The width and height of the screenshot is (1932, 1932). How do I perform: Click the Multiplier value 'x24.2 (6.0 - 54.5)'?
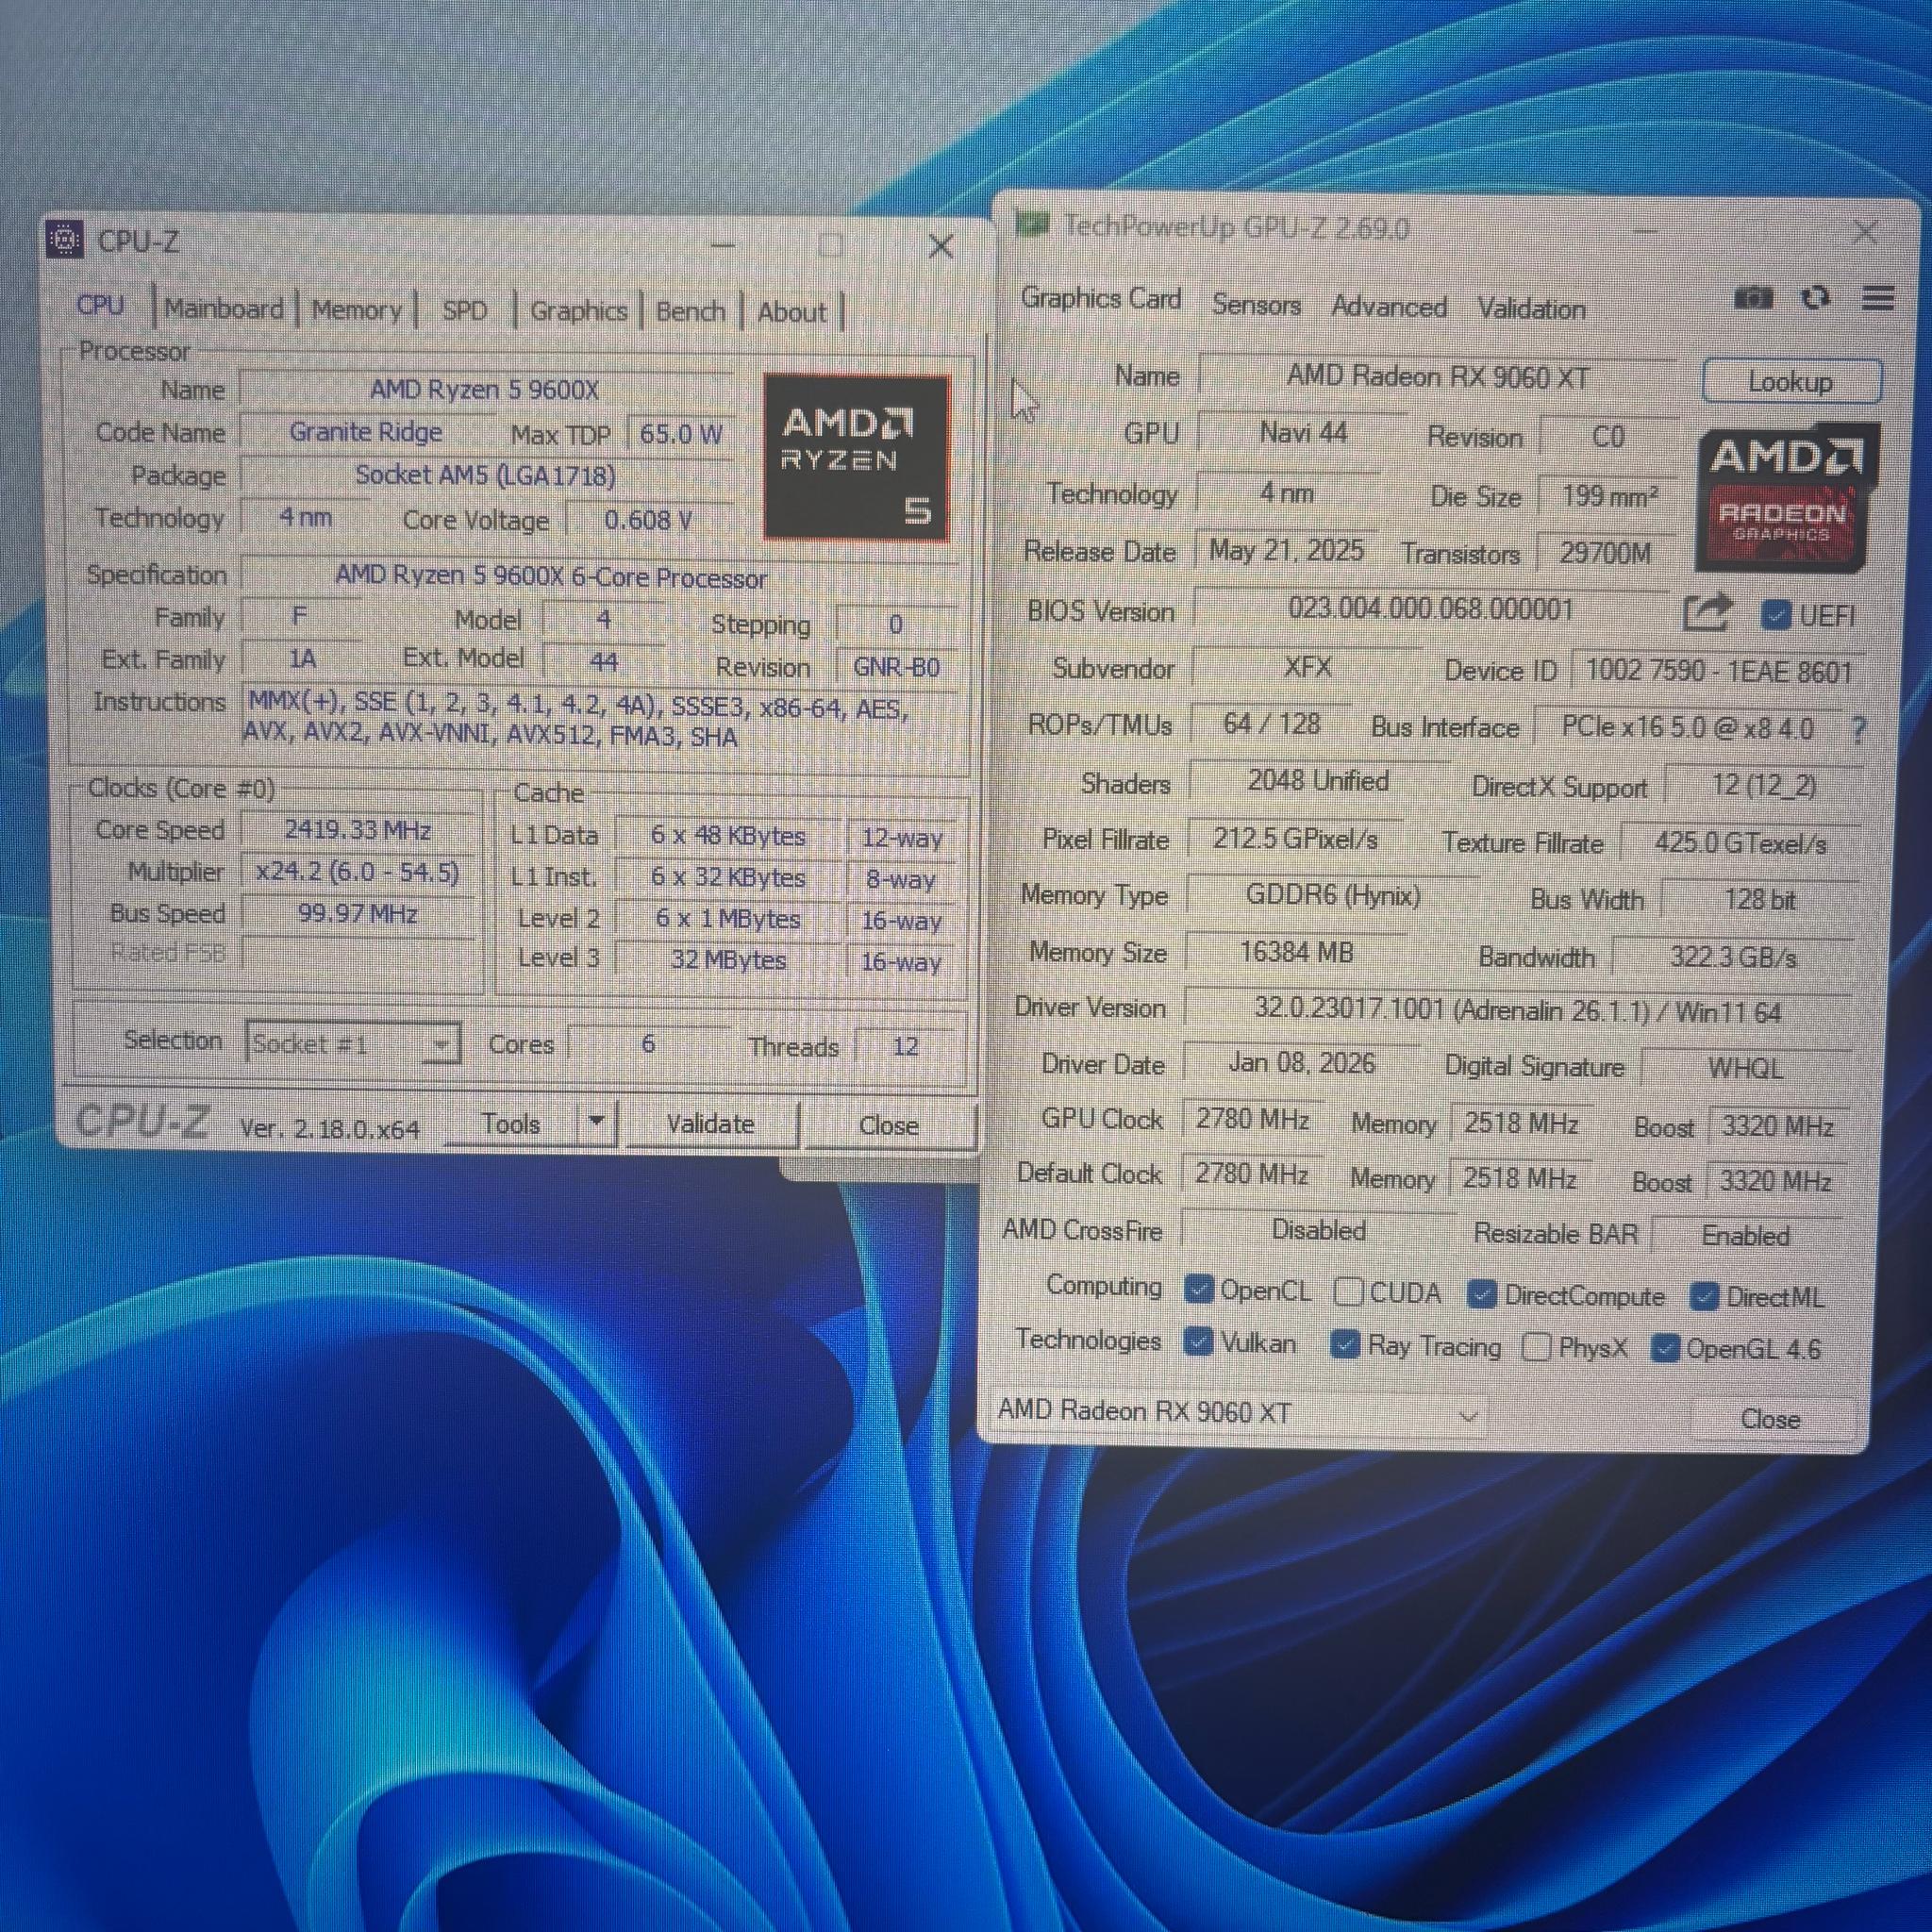[x=358, y=872]
